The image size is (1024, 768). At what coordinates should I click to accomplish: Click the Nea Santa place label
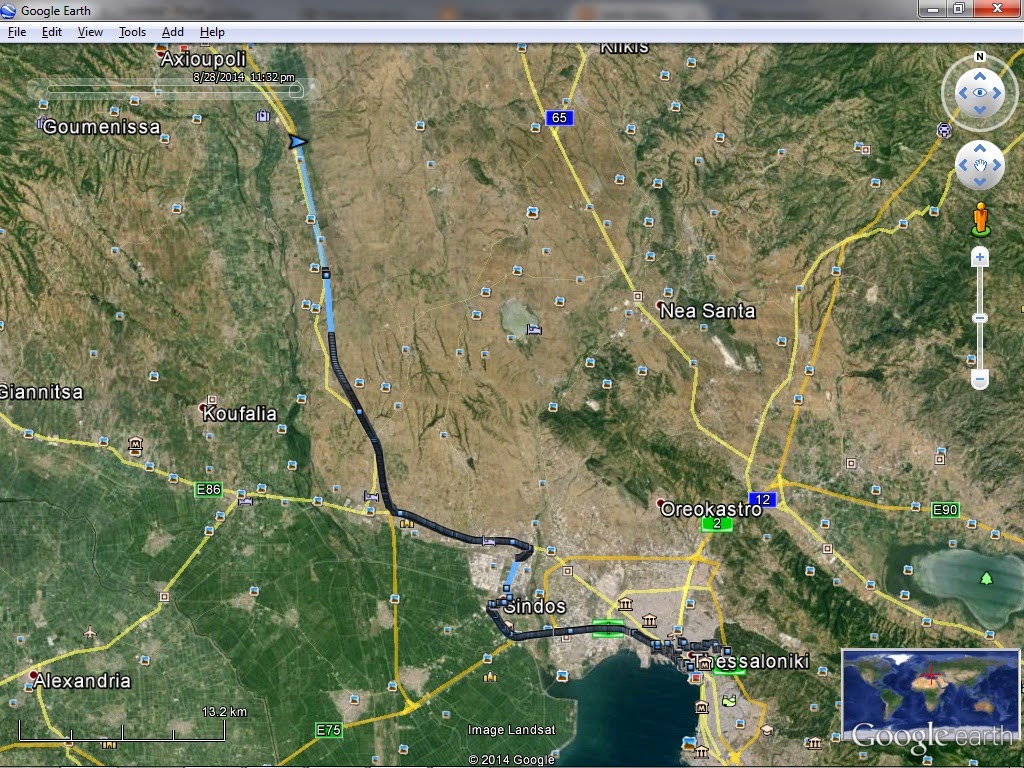point(707,311)
